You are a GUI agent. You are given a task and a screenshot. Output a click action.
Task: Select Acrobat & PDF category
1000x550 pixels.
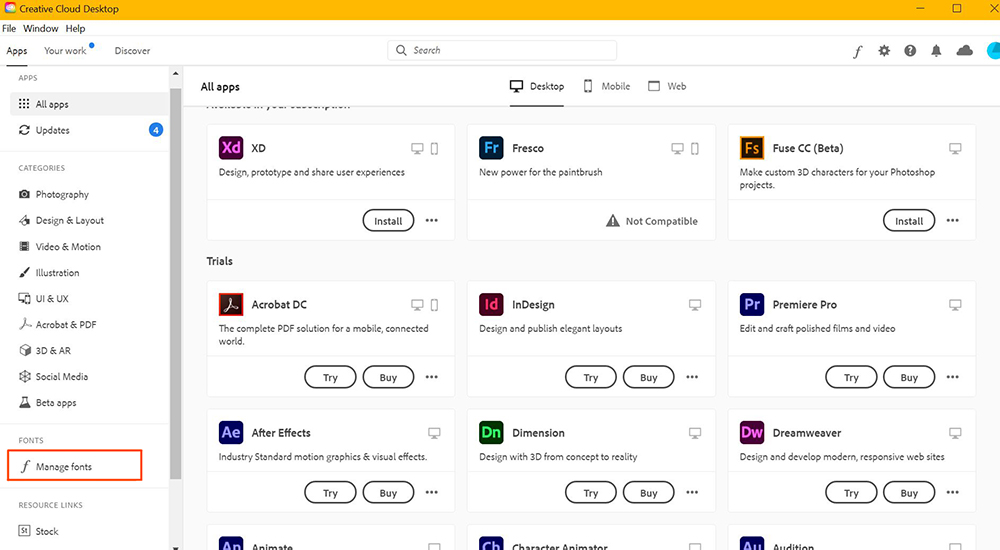pos(66,324)
